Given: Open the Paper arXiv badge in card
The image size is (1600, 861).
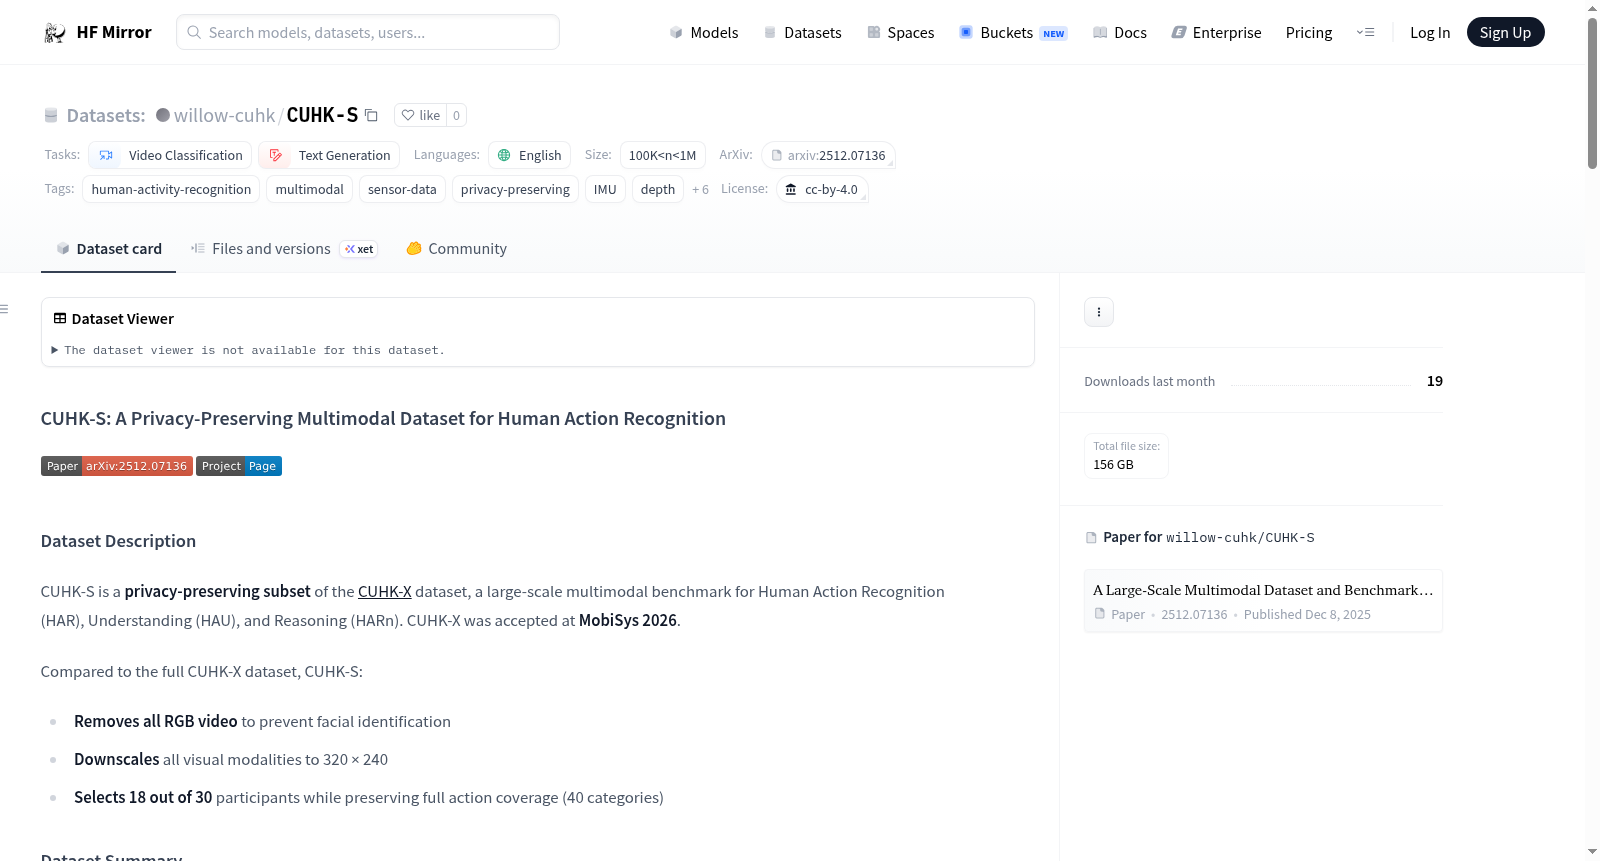Looking at the screenshot, I should (117, 466).
